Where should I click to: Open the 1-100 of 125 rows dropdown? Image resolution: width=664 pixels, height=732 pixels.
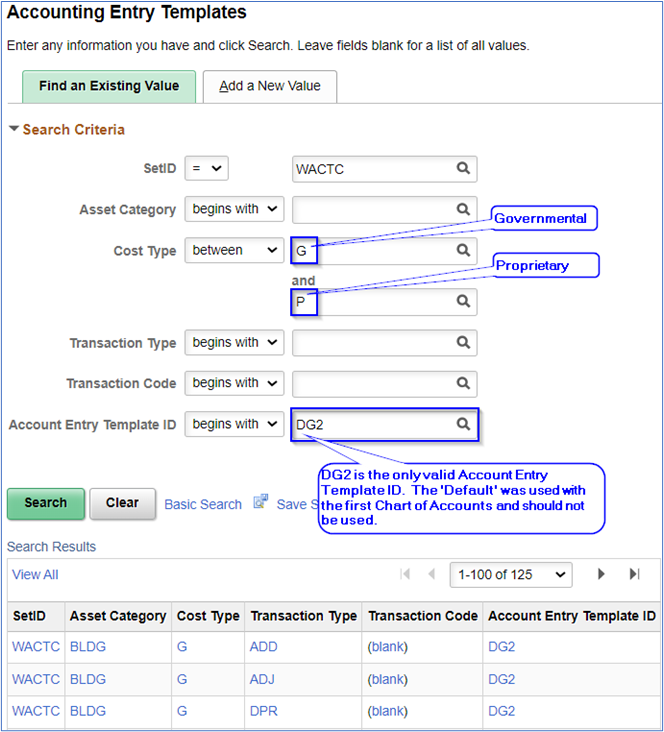coord(511,574)
